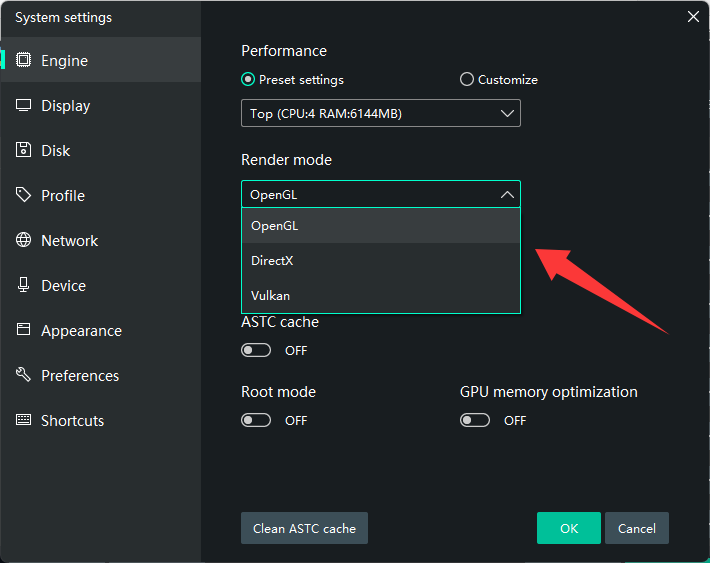Click the Device microphone icon
710x563 pixels.
tap(23, 285)
